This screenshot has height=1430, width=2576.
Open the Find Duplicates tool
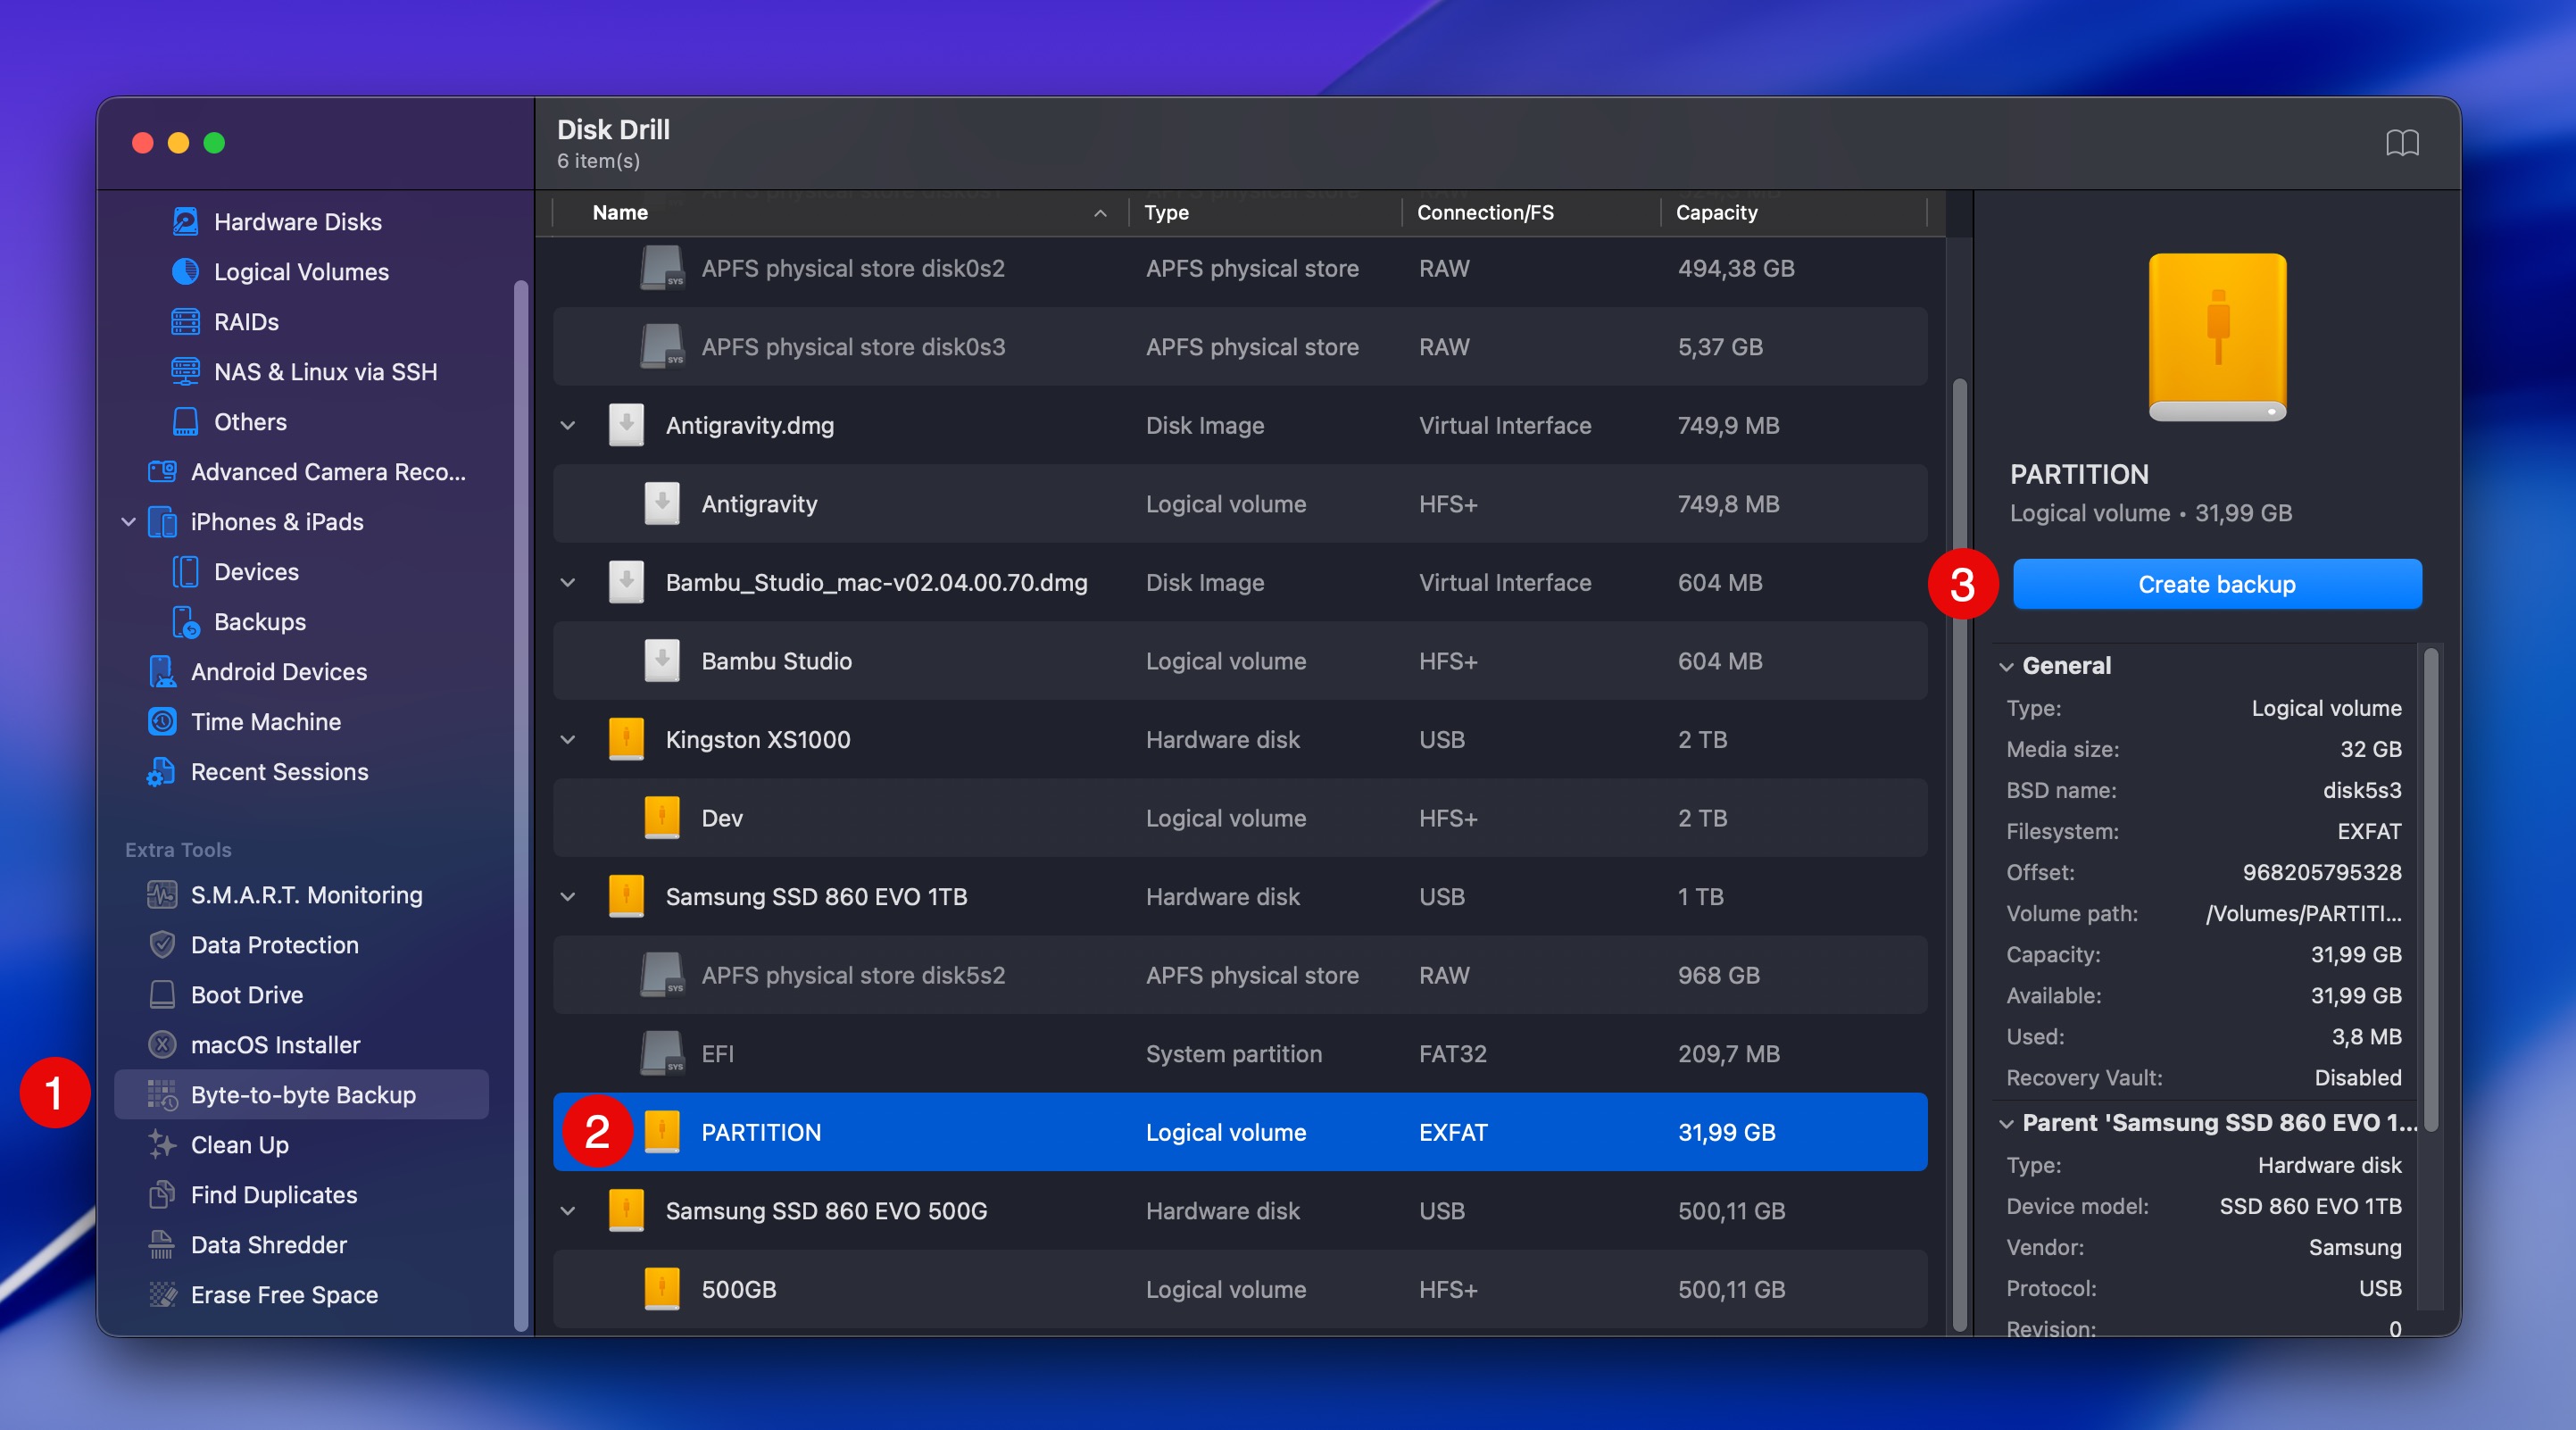274,1195
